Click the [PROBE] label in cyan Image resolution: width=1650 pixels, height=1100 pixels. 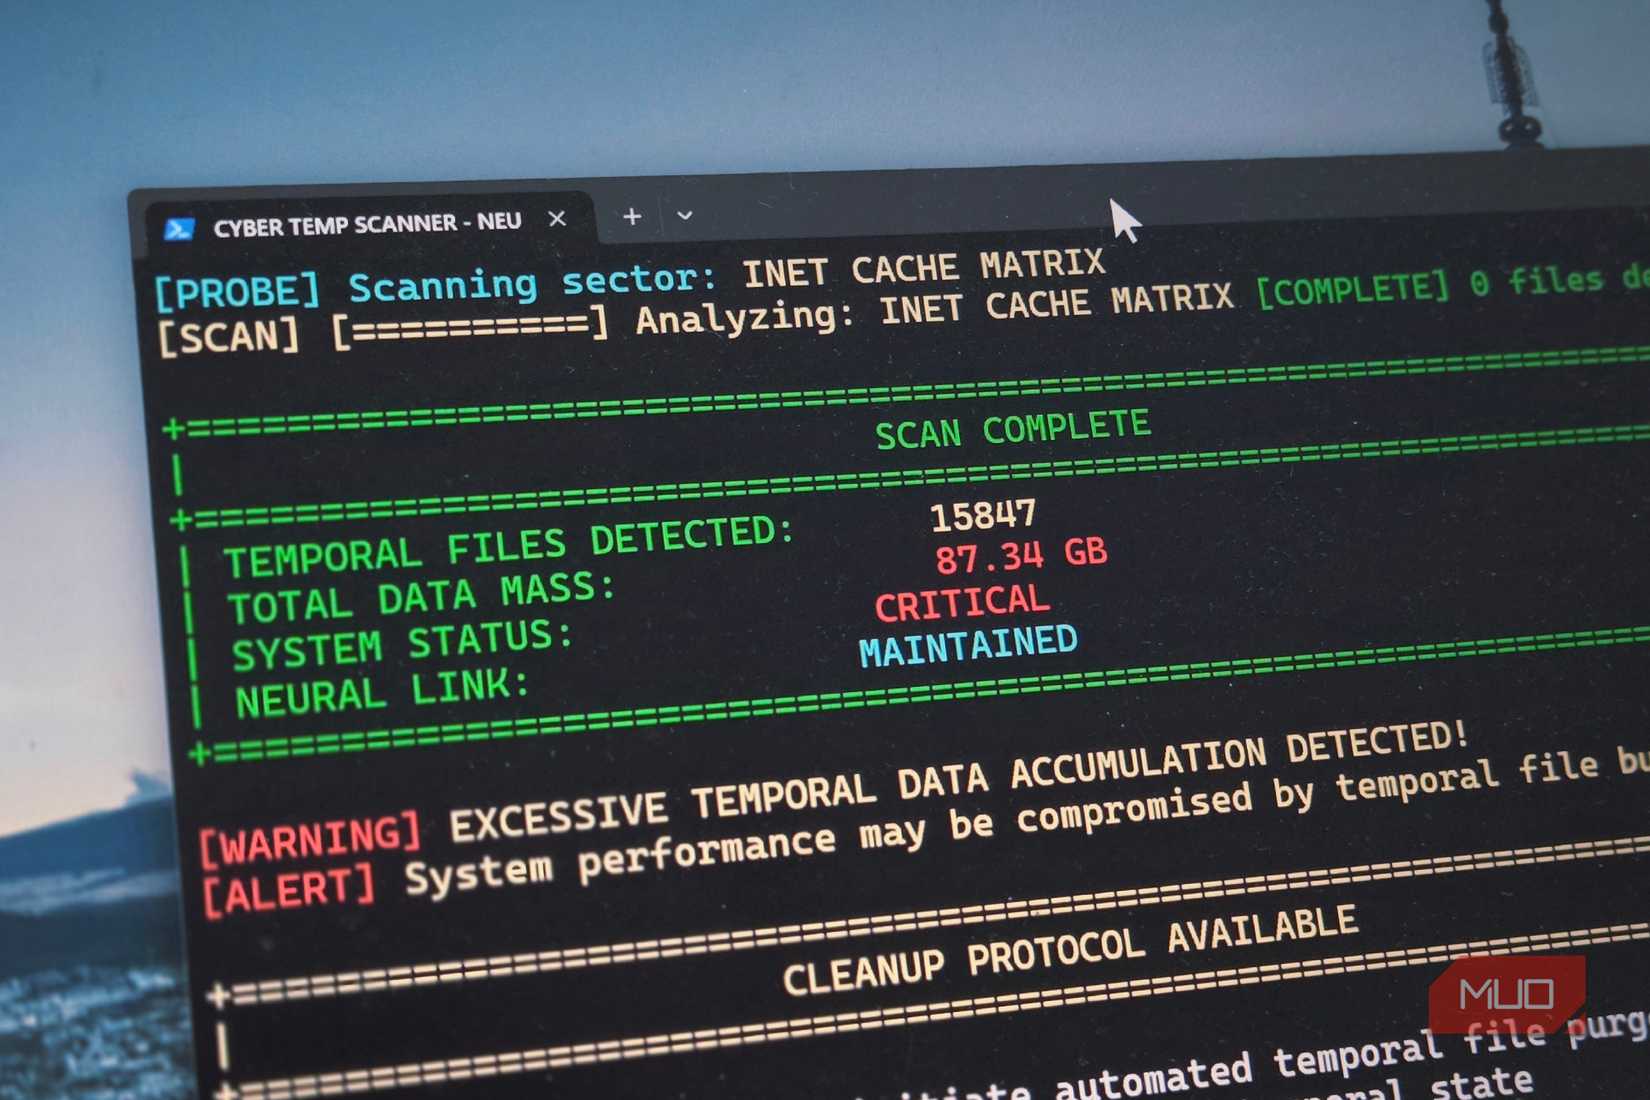pos(237,290)
